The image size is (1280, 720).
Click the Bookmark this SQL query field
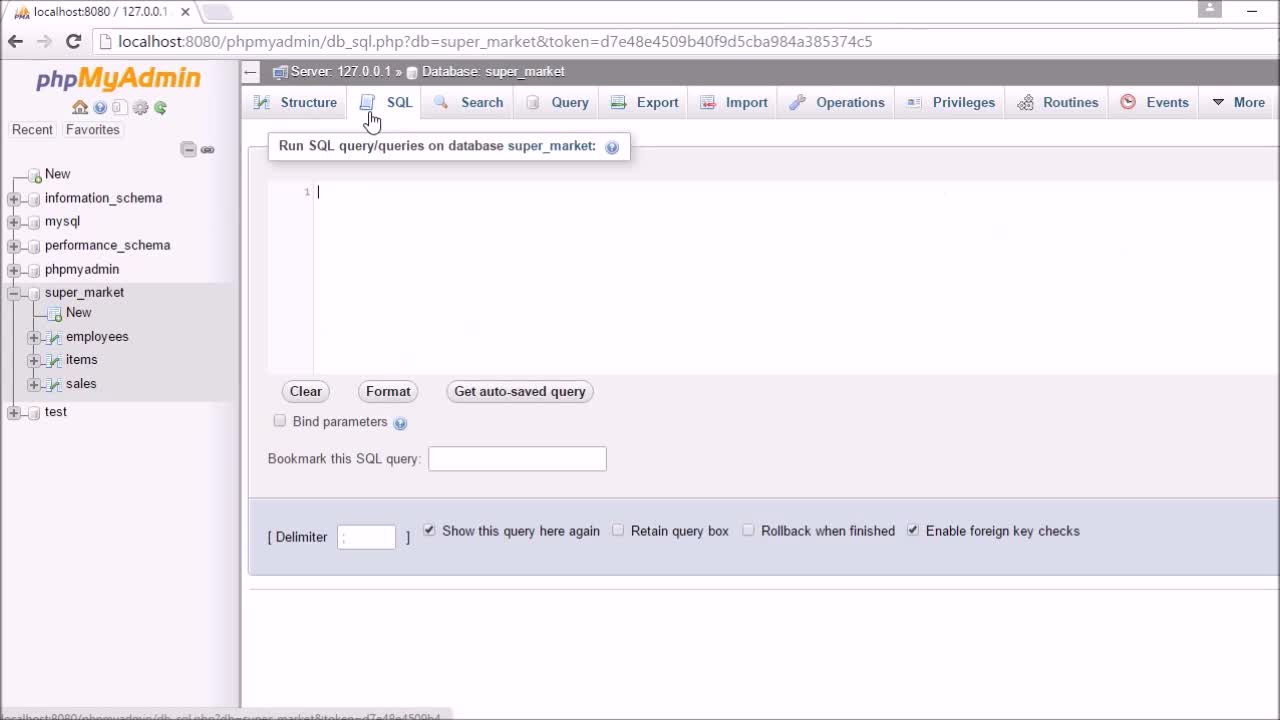pos(517,458)
